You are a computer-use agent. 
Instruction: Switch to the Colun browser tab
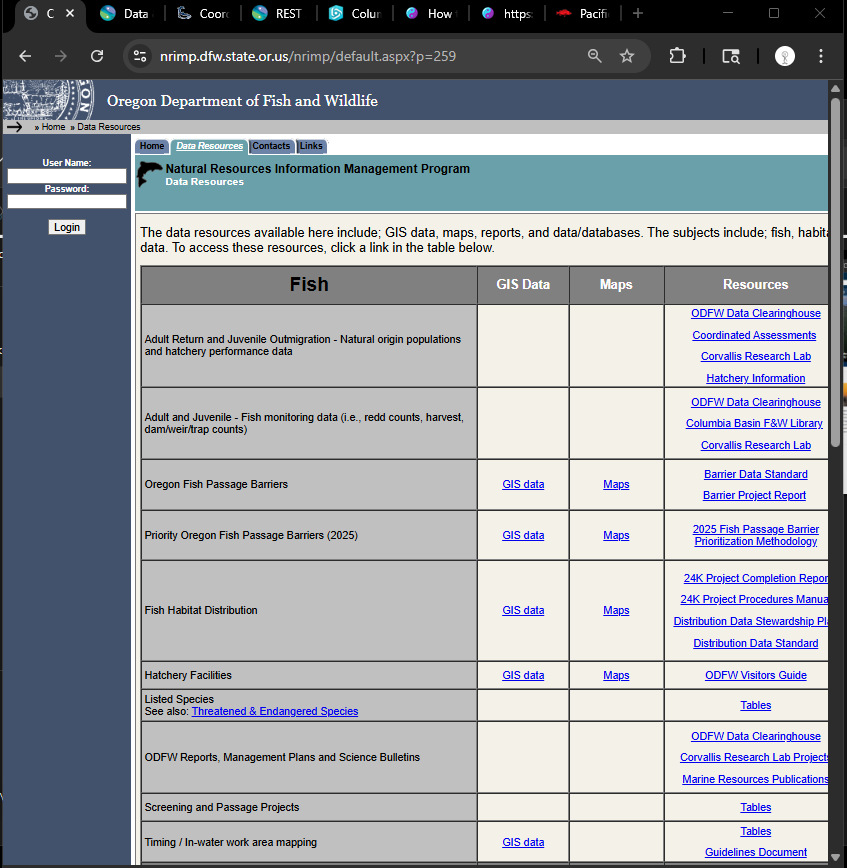(x=354, y=13)
